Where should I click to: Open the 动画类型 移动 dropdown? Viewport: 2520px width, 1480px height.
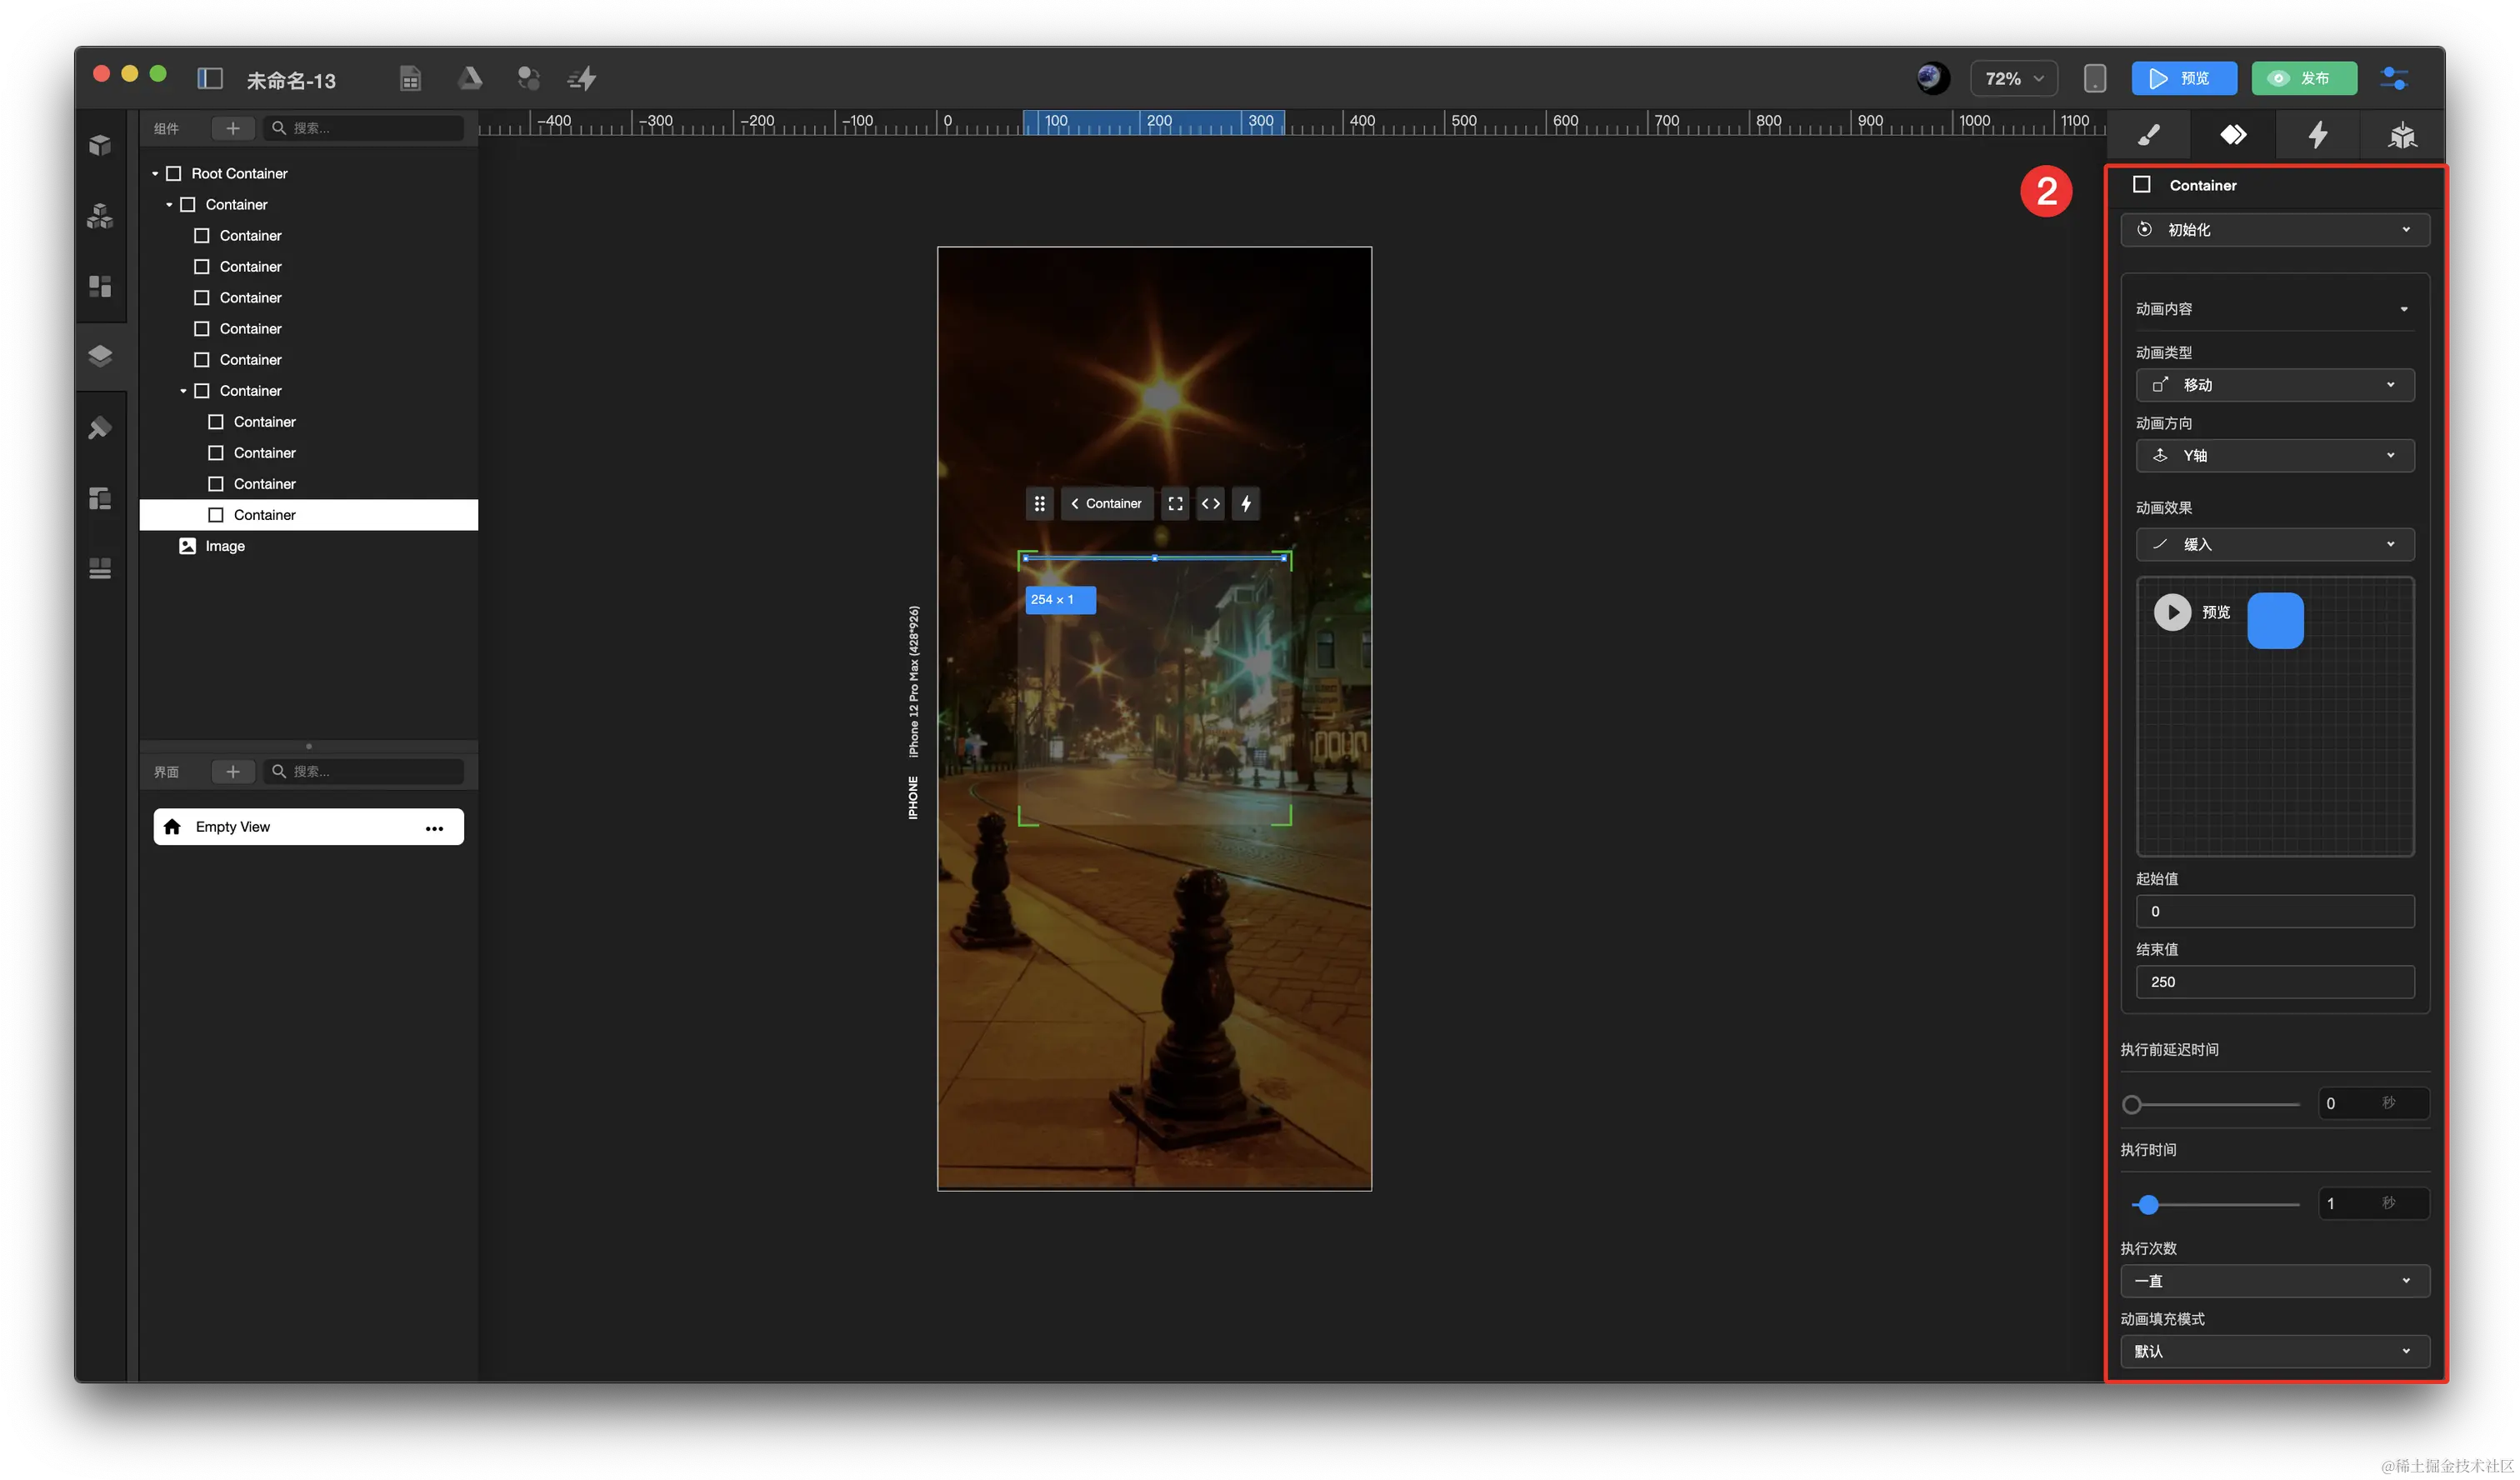click(2274, 385)
